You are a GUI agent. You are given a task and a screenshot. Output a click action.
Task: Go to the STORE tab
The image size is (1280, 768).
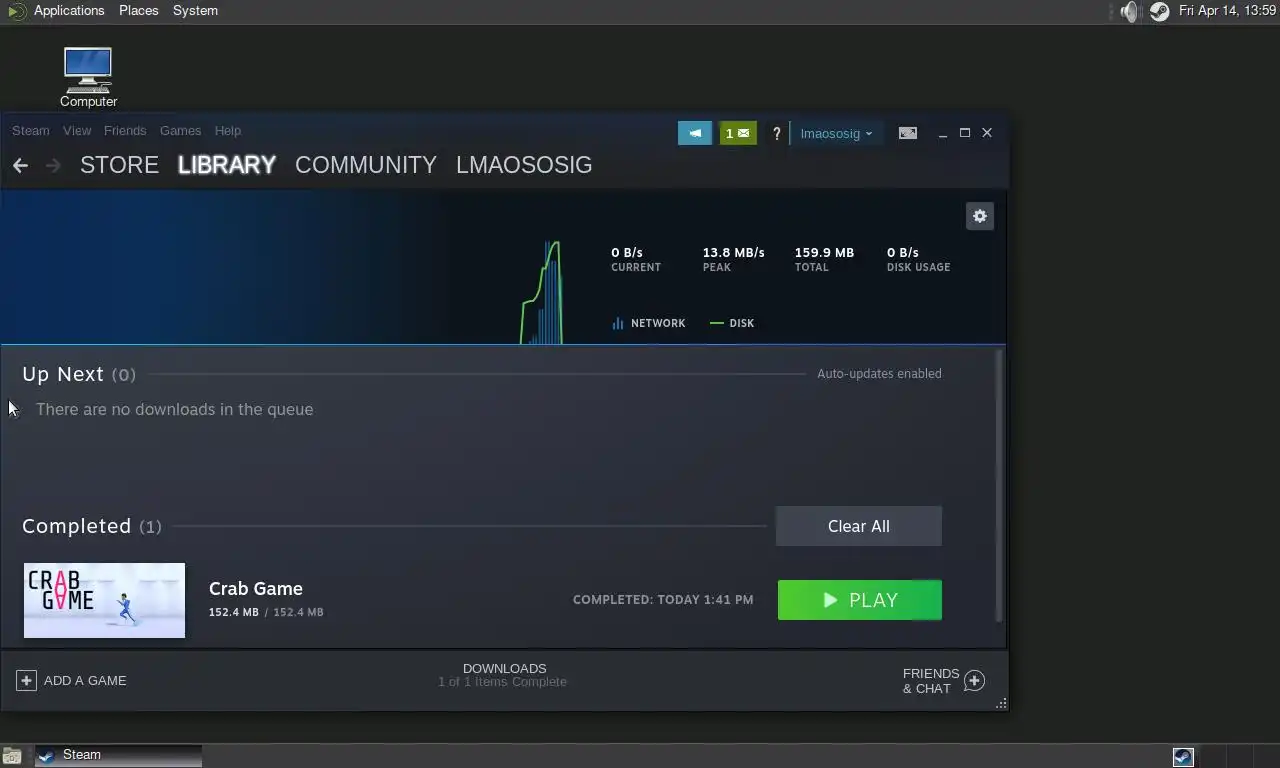pyautogui.click(x=119, y=165)
